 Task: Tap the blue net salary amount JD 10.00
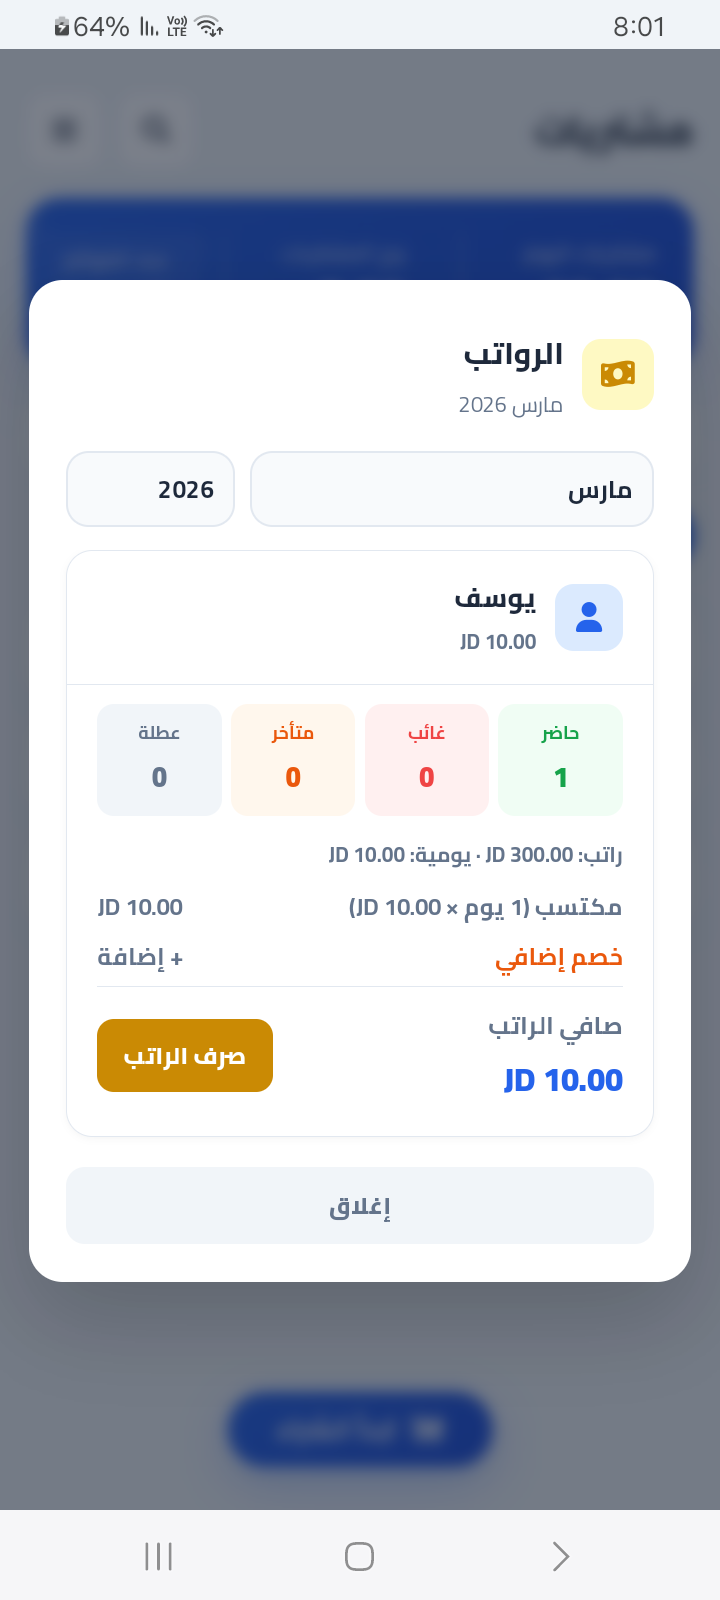[563, 1080]
